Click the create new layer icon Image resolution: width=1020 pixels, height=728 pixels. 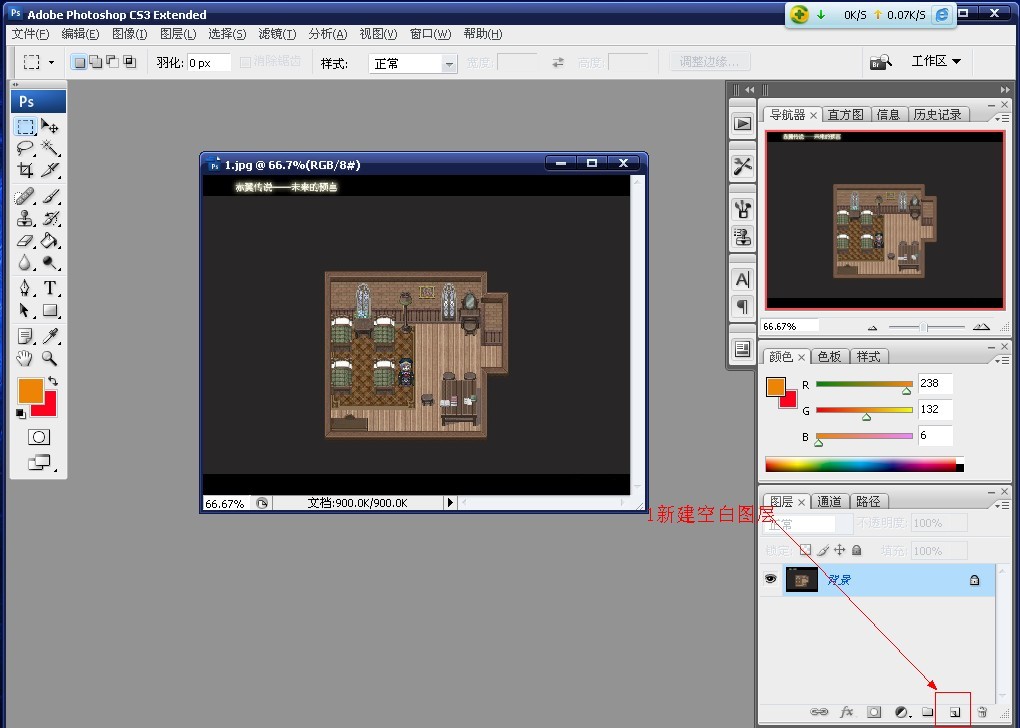click(954, 712)
